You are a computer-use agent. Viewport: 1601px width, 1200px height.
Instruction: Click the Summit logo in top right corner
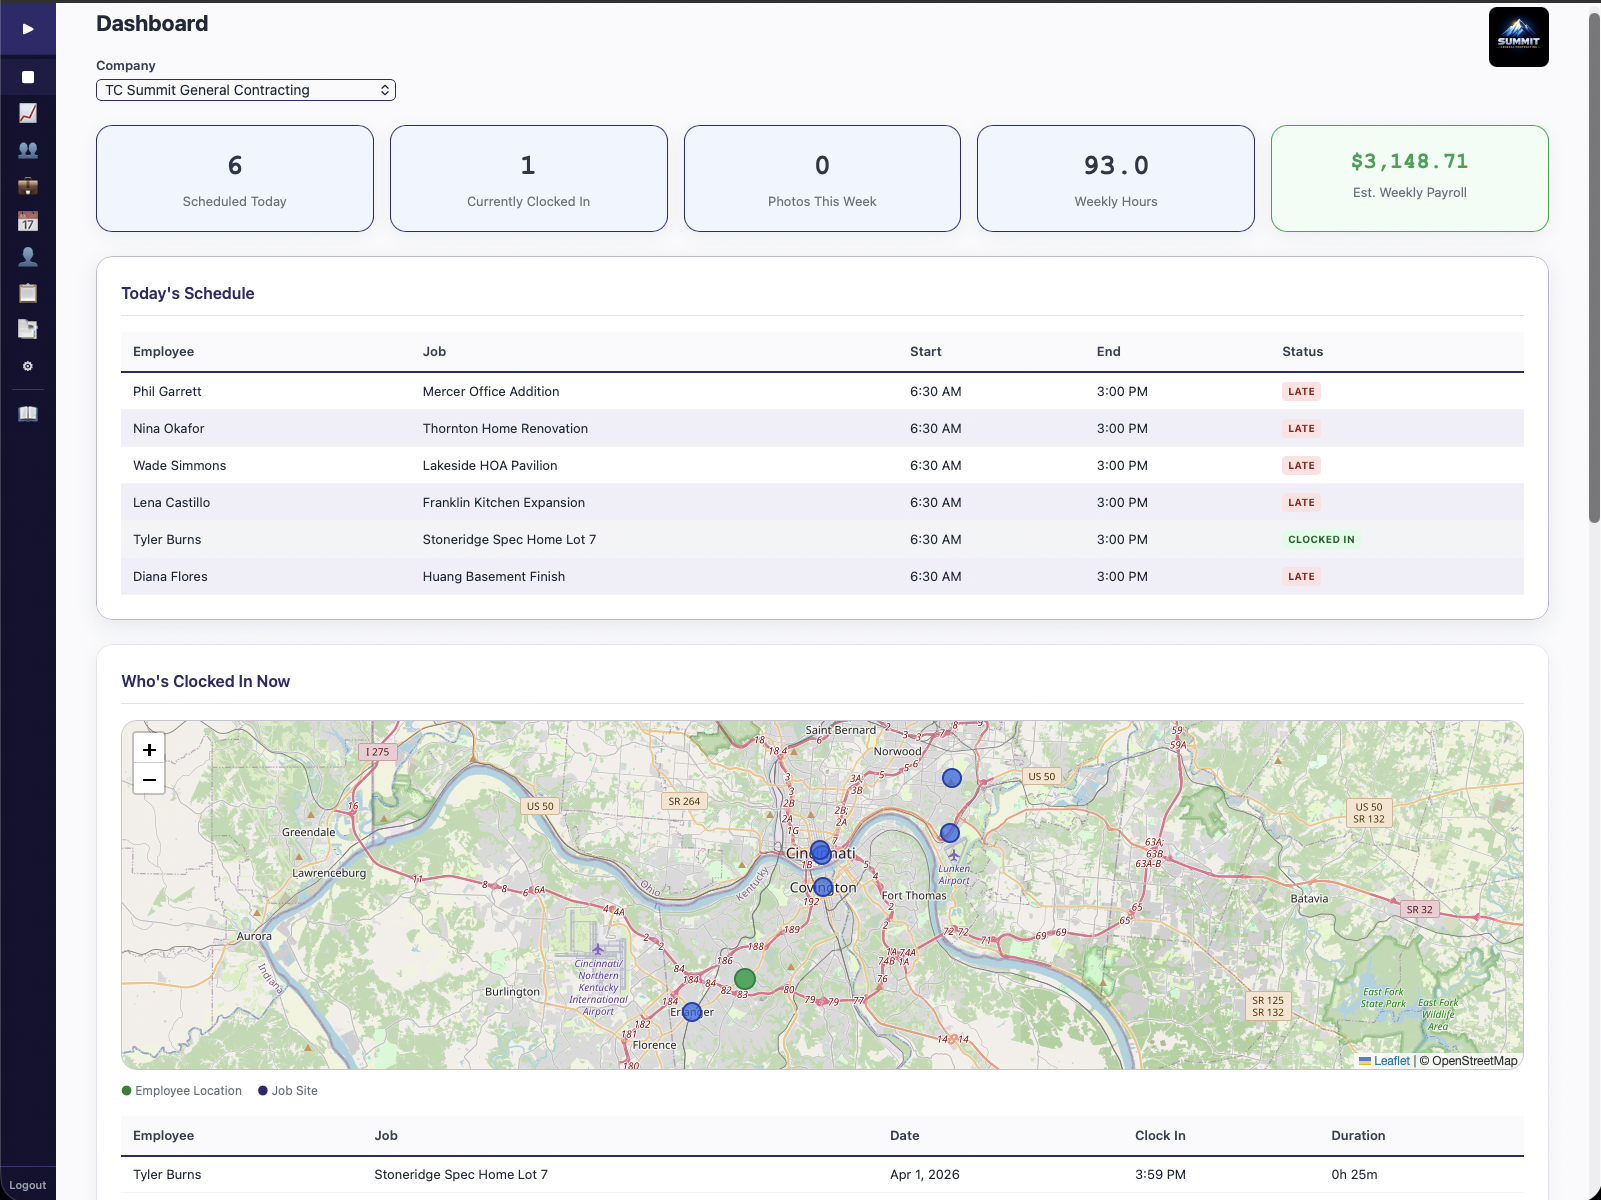1518,36
